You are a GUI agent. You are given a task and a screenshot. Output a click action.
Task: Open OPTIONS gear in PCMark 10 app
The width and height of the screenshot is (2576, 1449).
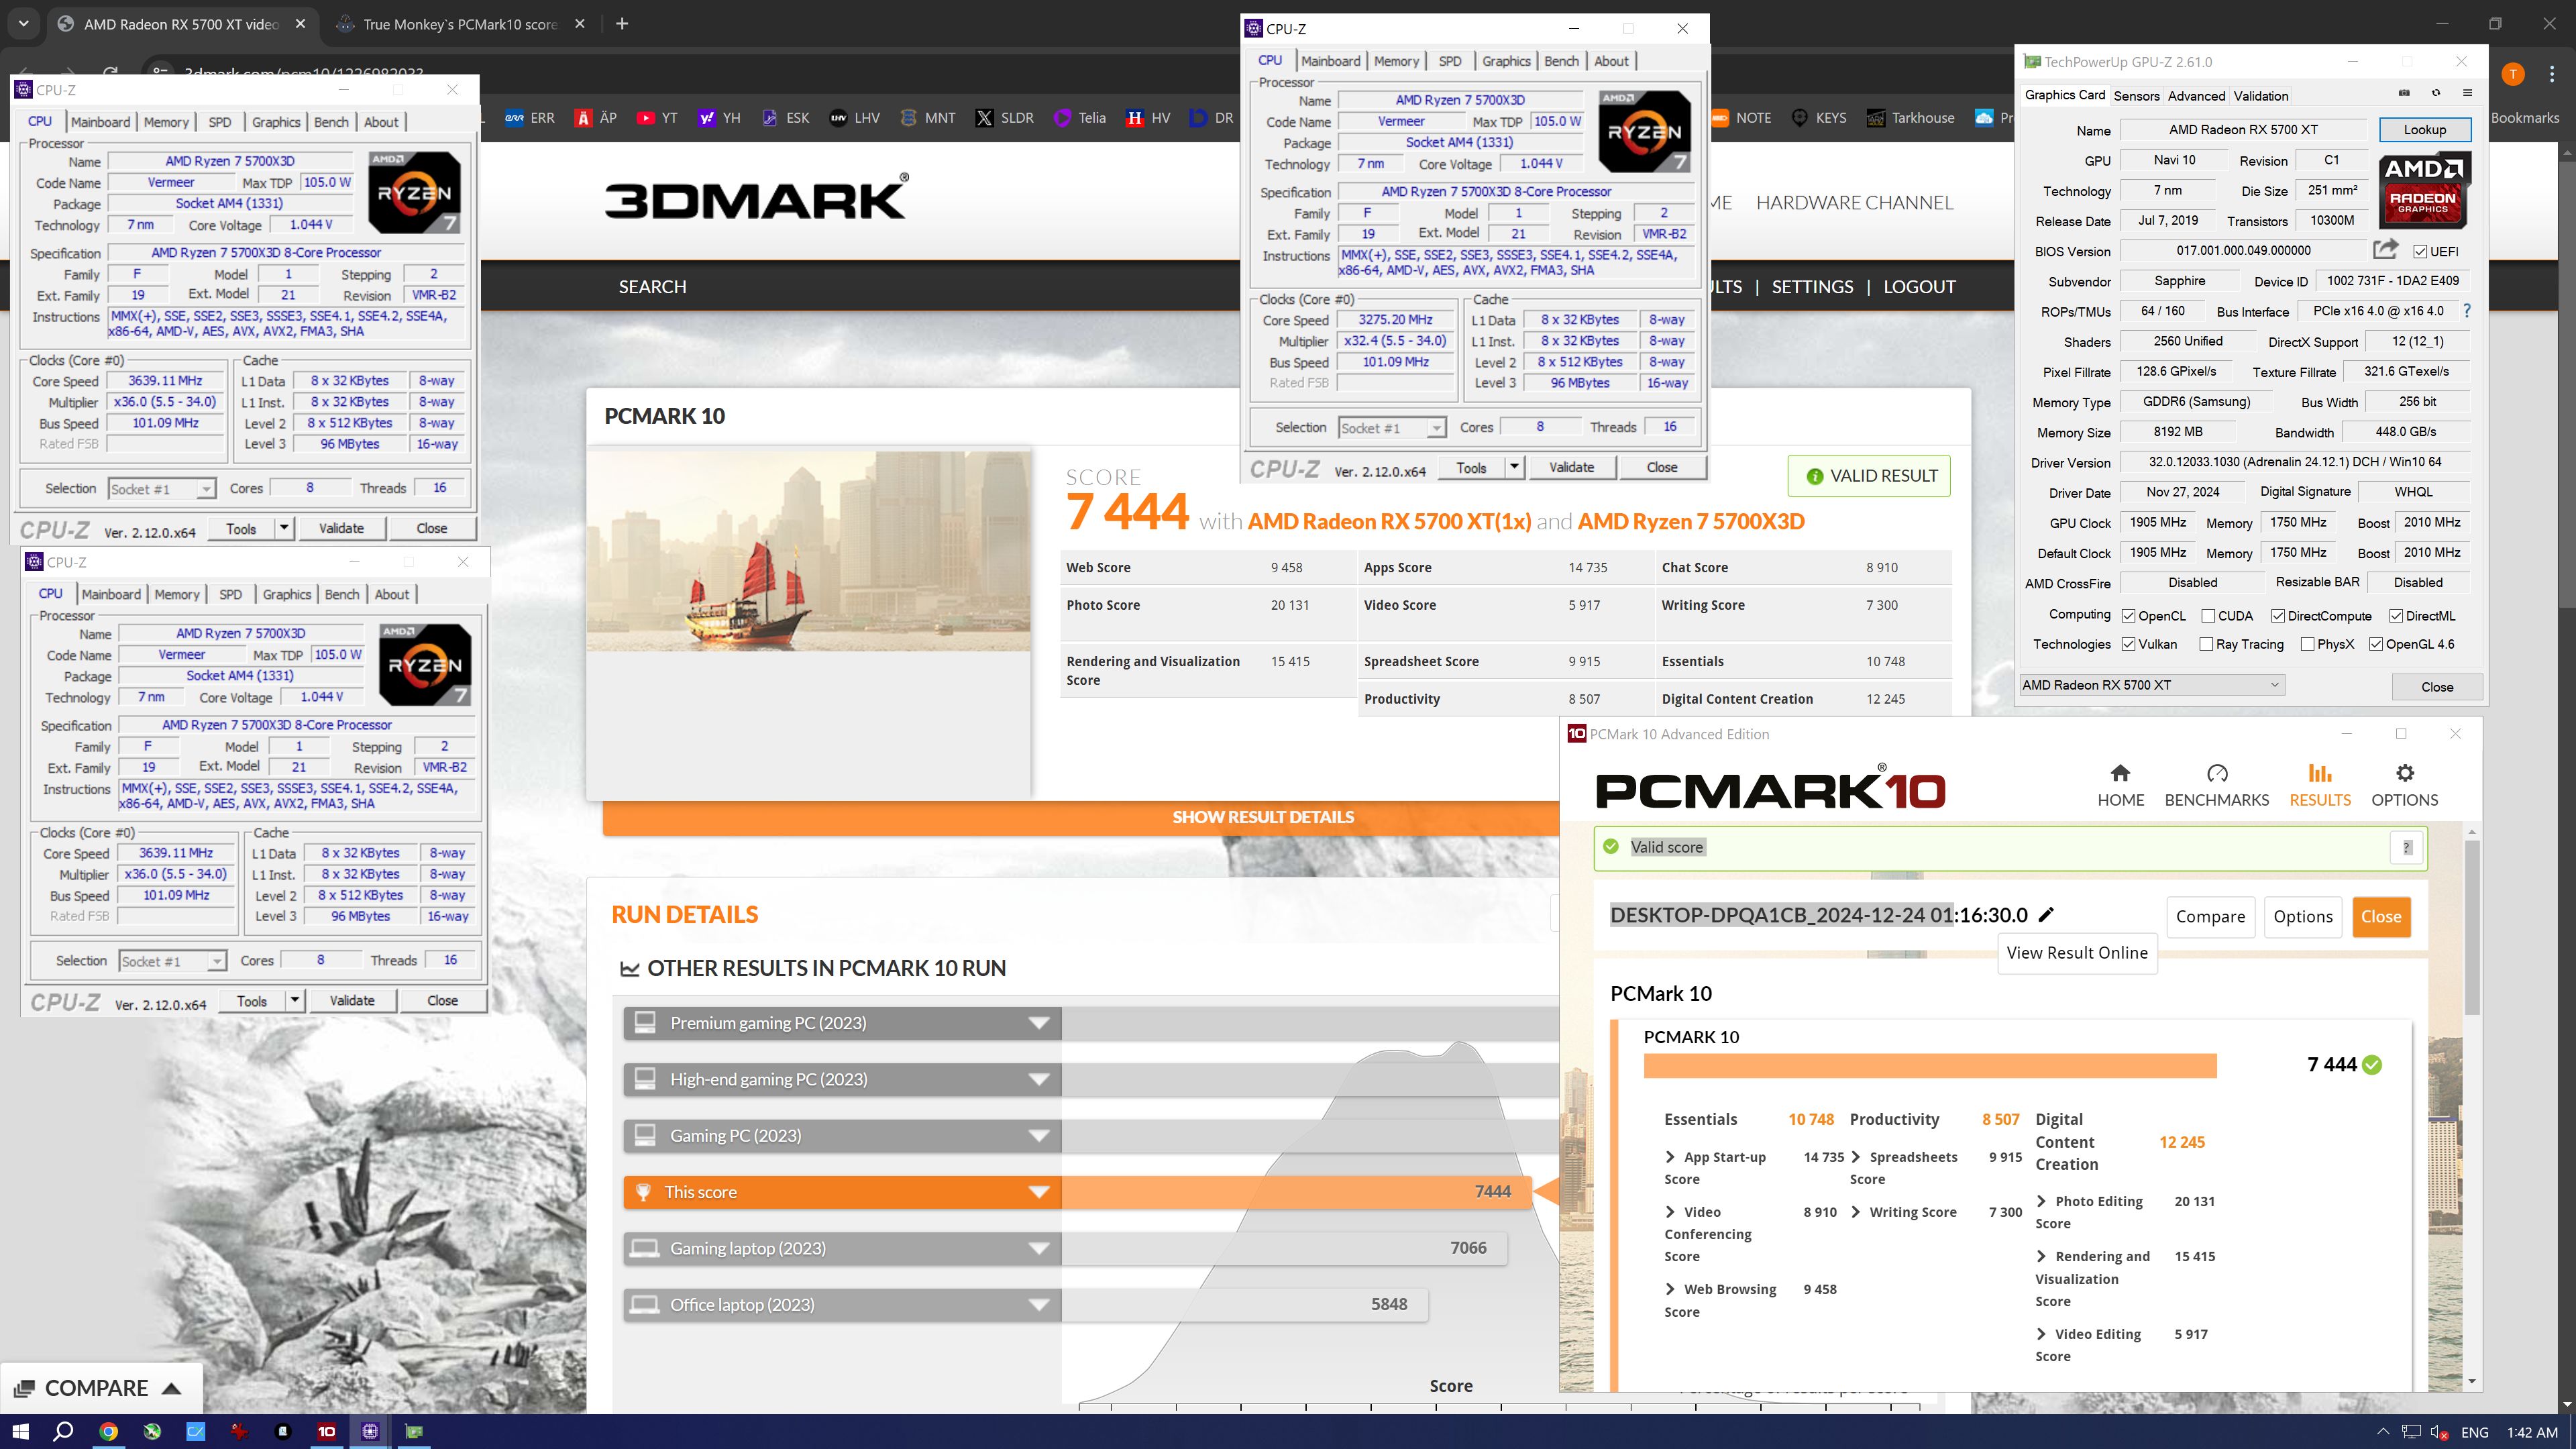(x=2404, y=785)
